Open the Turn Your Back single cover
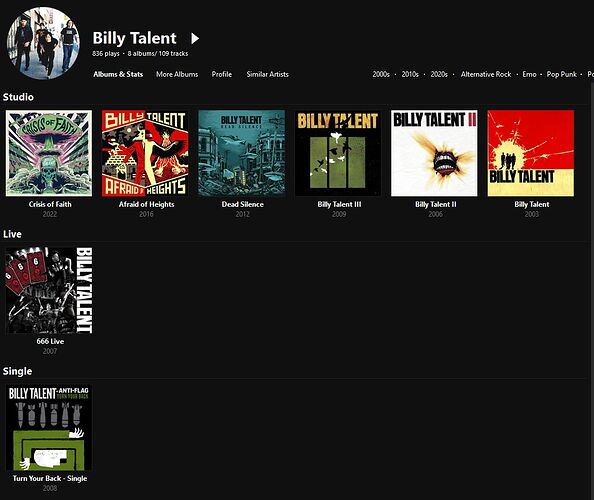Screen dimensions: 594x500 pyautogui.click(x=49, y=428)
